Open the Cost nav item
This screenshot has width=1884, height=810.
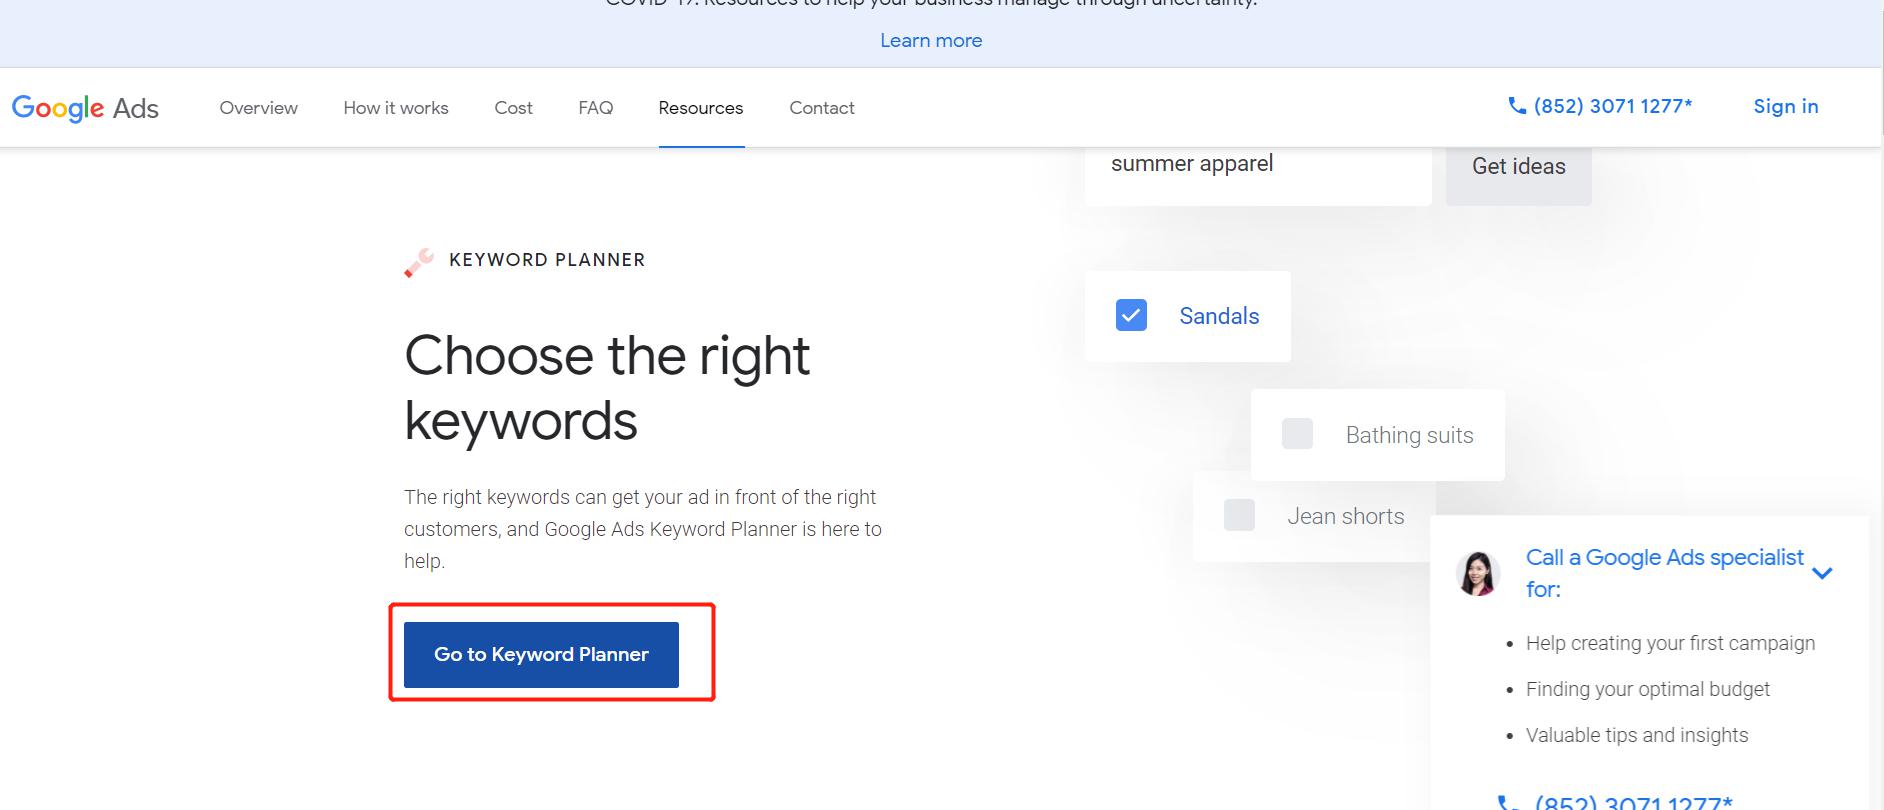pos(513,108)
